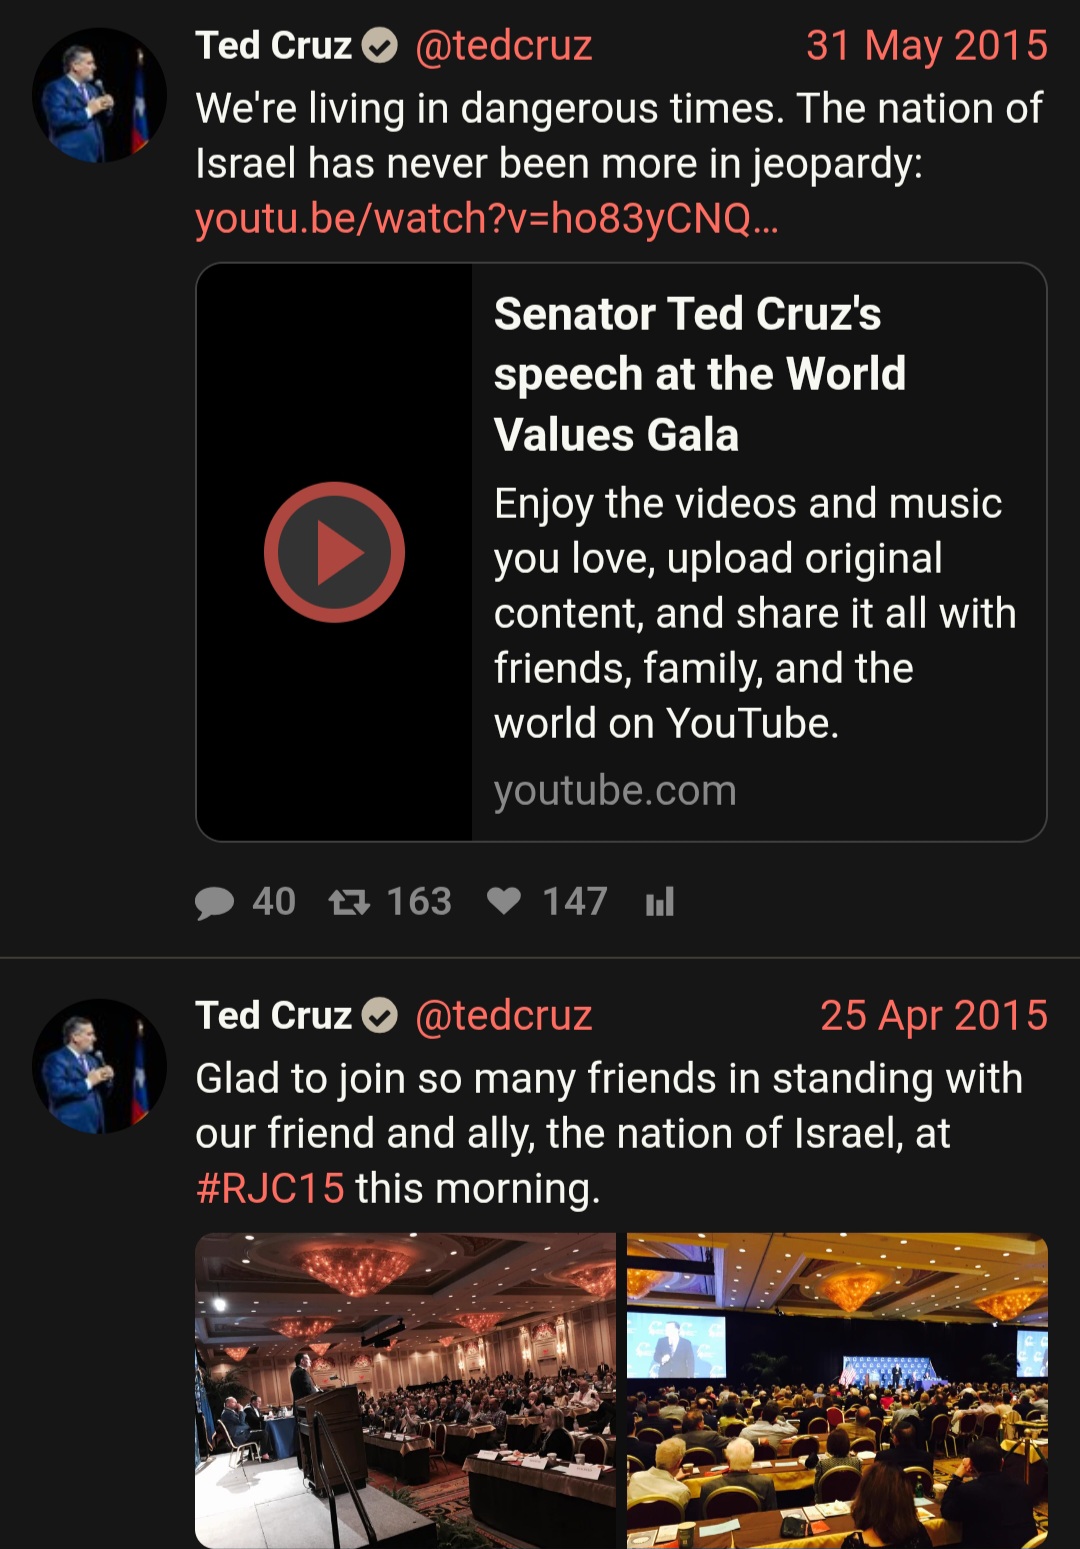Viewport: 1080px width, 1549px height.
Task: Open Ted Cruz avatar on first tweet
Action: [99, 95]
